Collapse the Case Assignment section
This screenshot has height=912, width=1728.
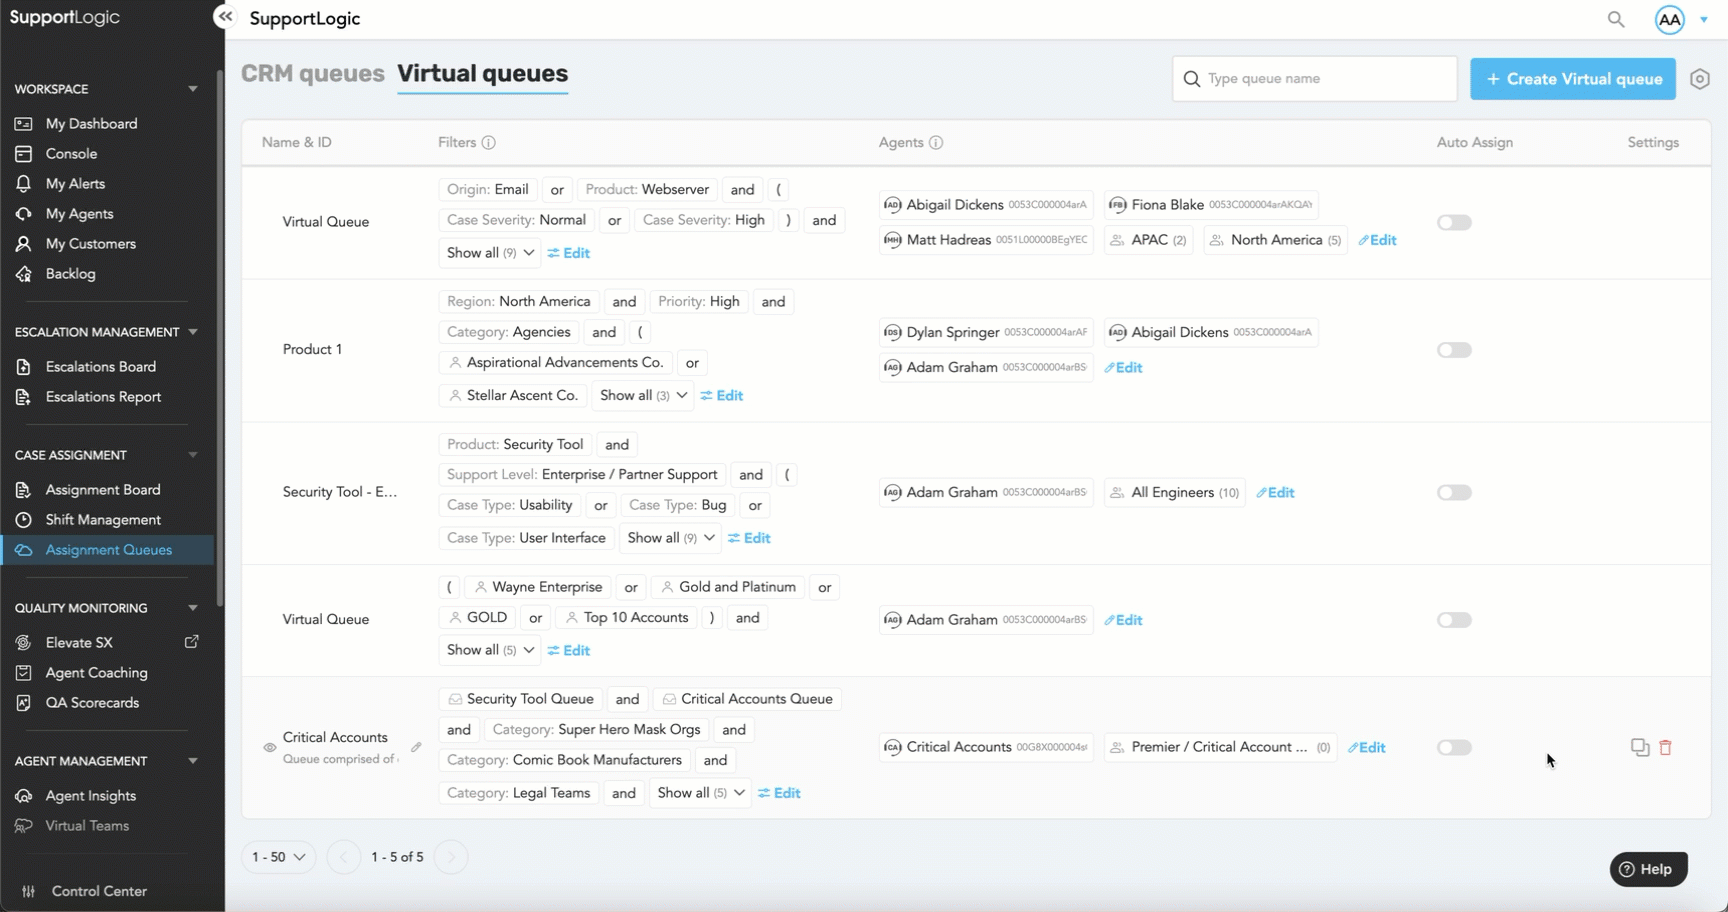point(193,455)
